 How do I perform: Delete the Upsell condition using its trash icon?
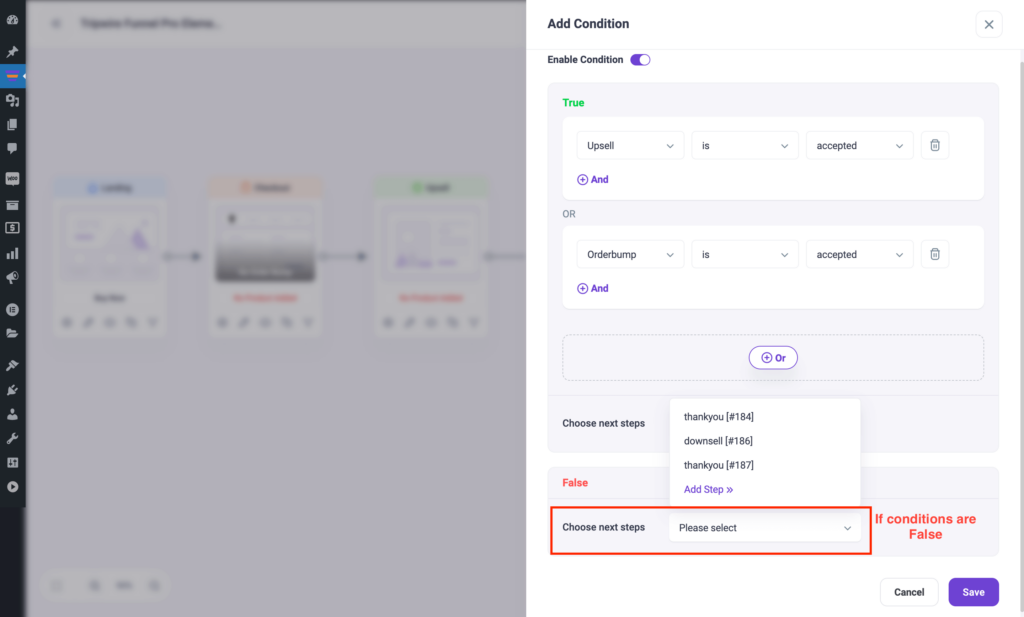tap(934, 145)
